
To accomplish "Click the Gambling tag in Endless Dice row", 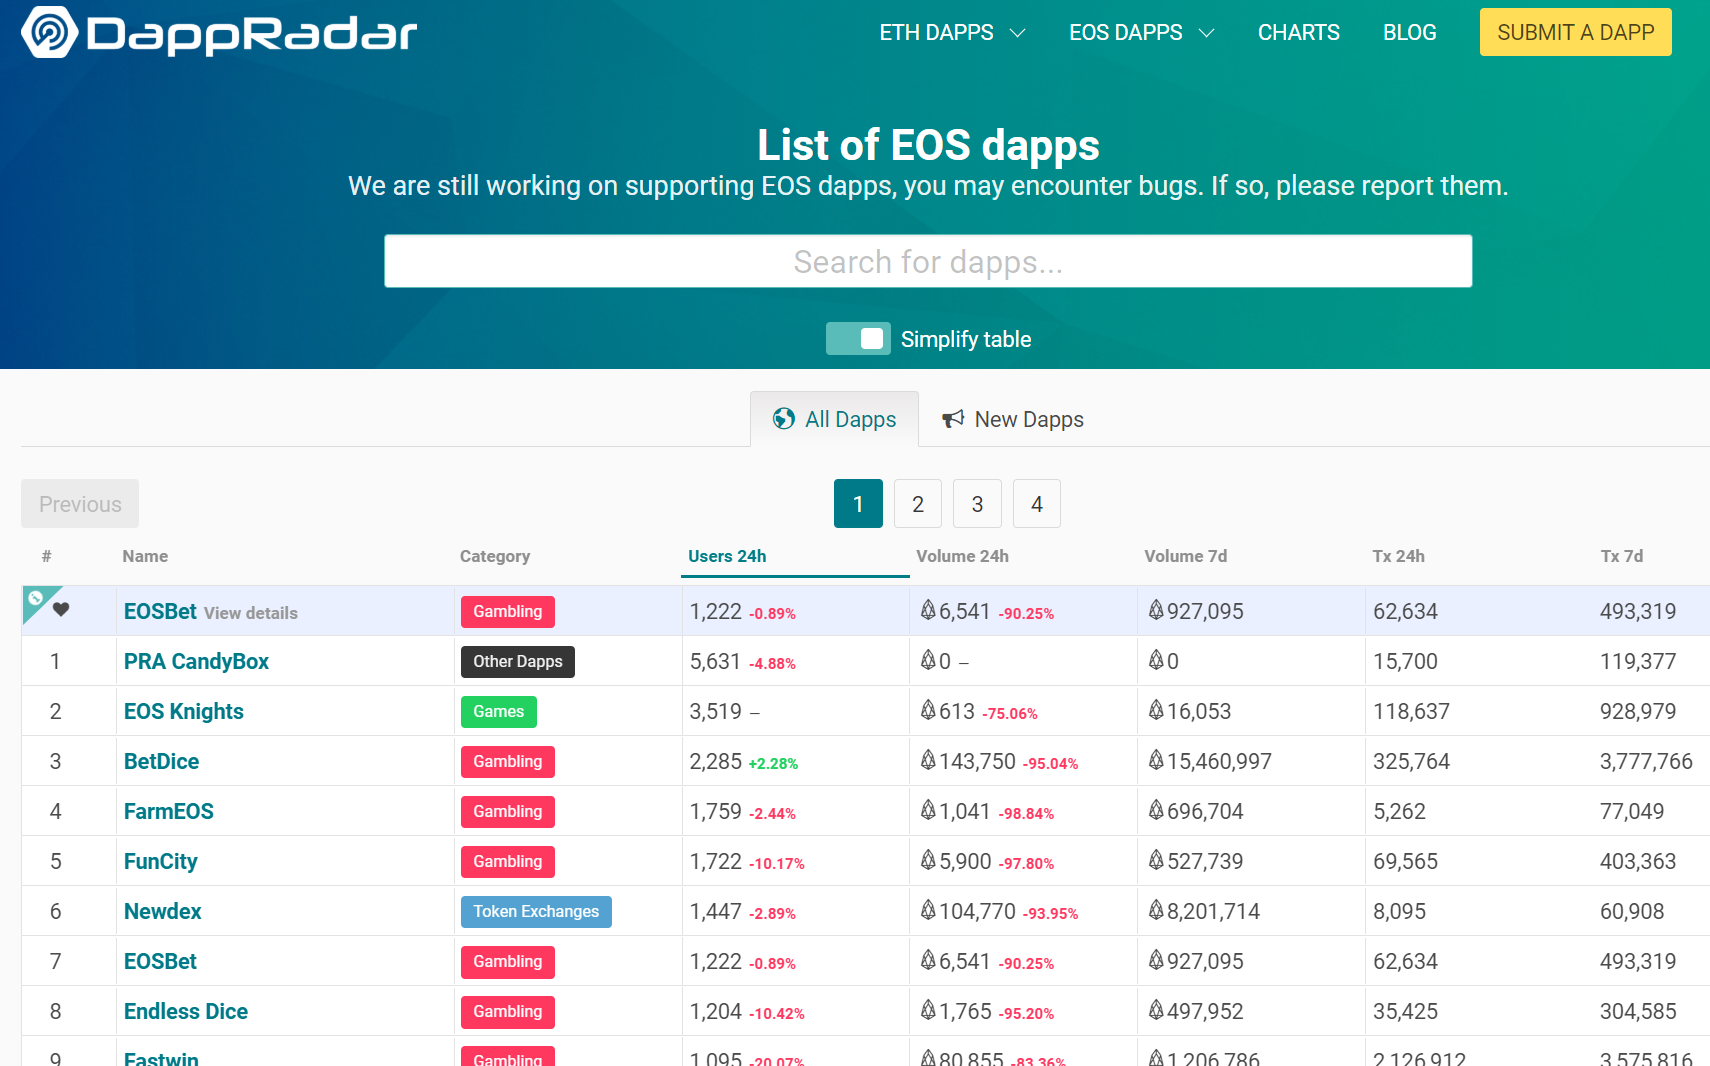I will pos(508,1012).
